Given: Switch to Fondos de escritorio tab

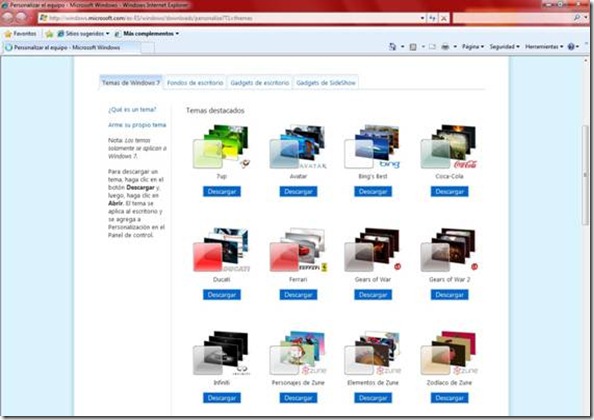Looking at the screenshot, I should 195,83.
